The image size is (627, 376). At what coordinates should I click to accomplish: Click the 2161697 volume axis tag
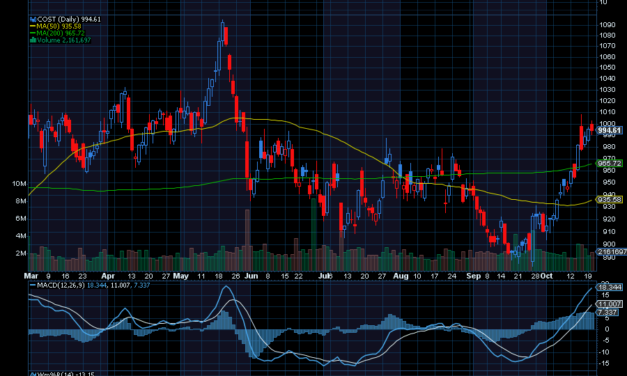pos(611,252)
